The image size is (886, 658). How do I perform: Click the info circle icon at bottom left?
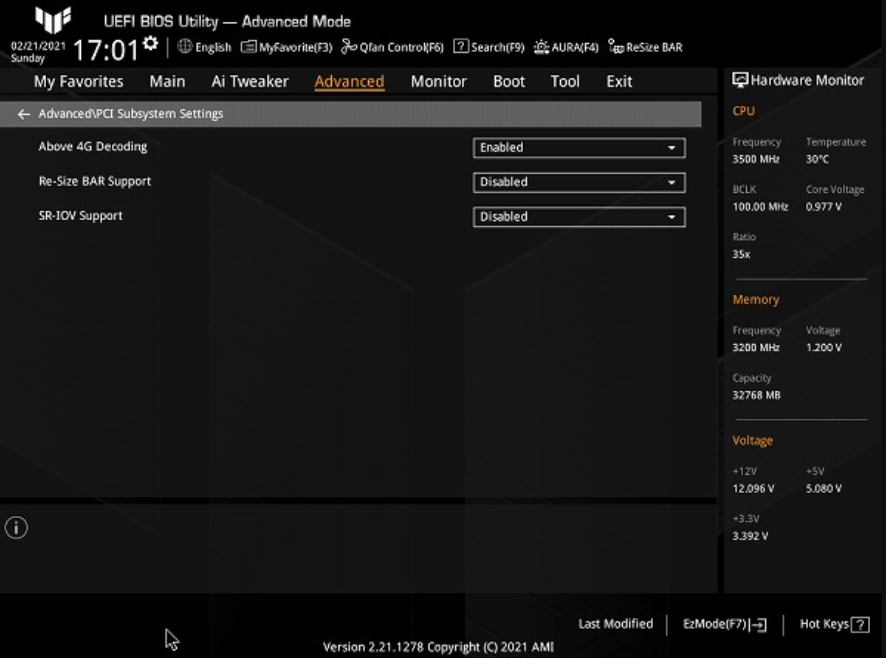[16, 528]
